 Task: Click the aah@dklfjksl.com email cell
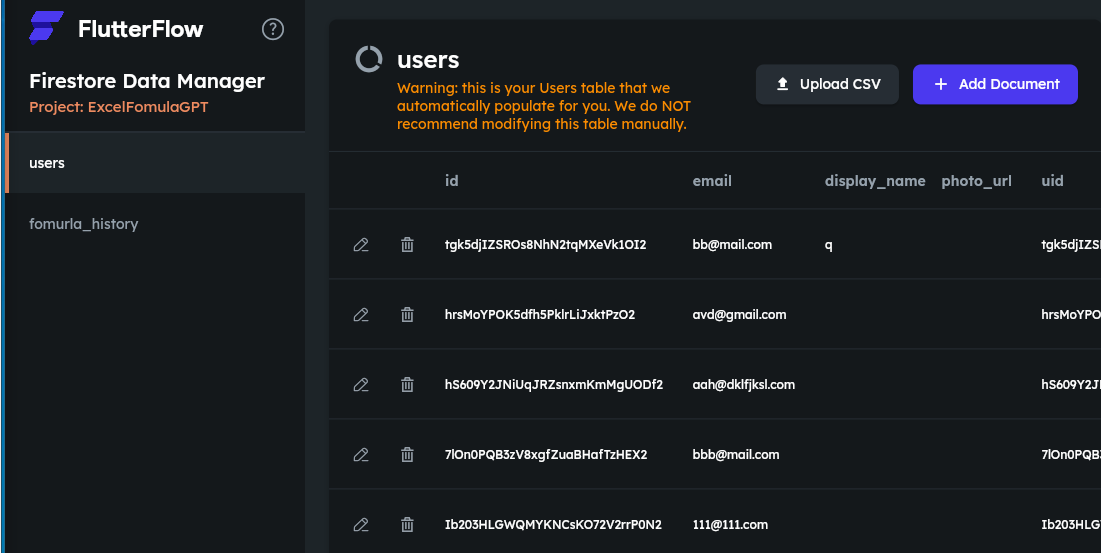(x=744, y=385)
